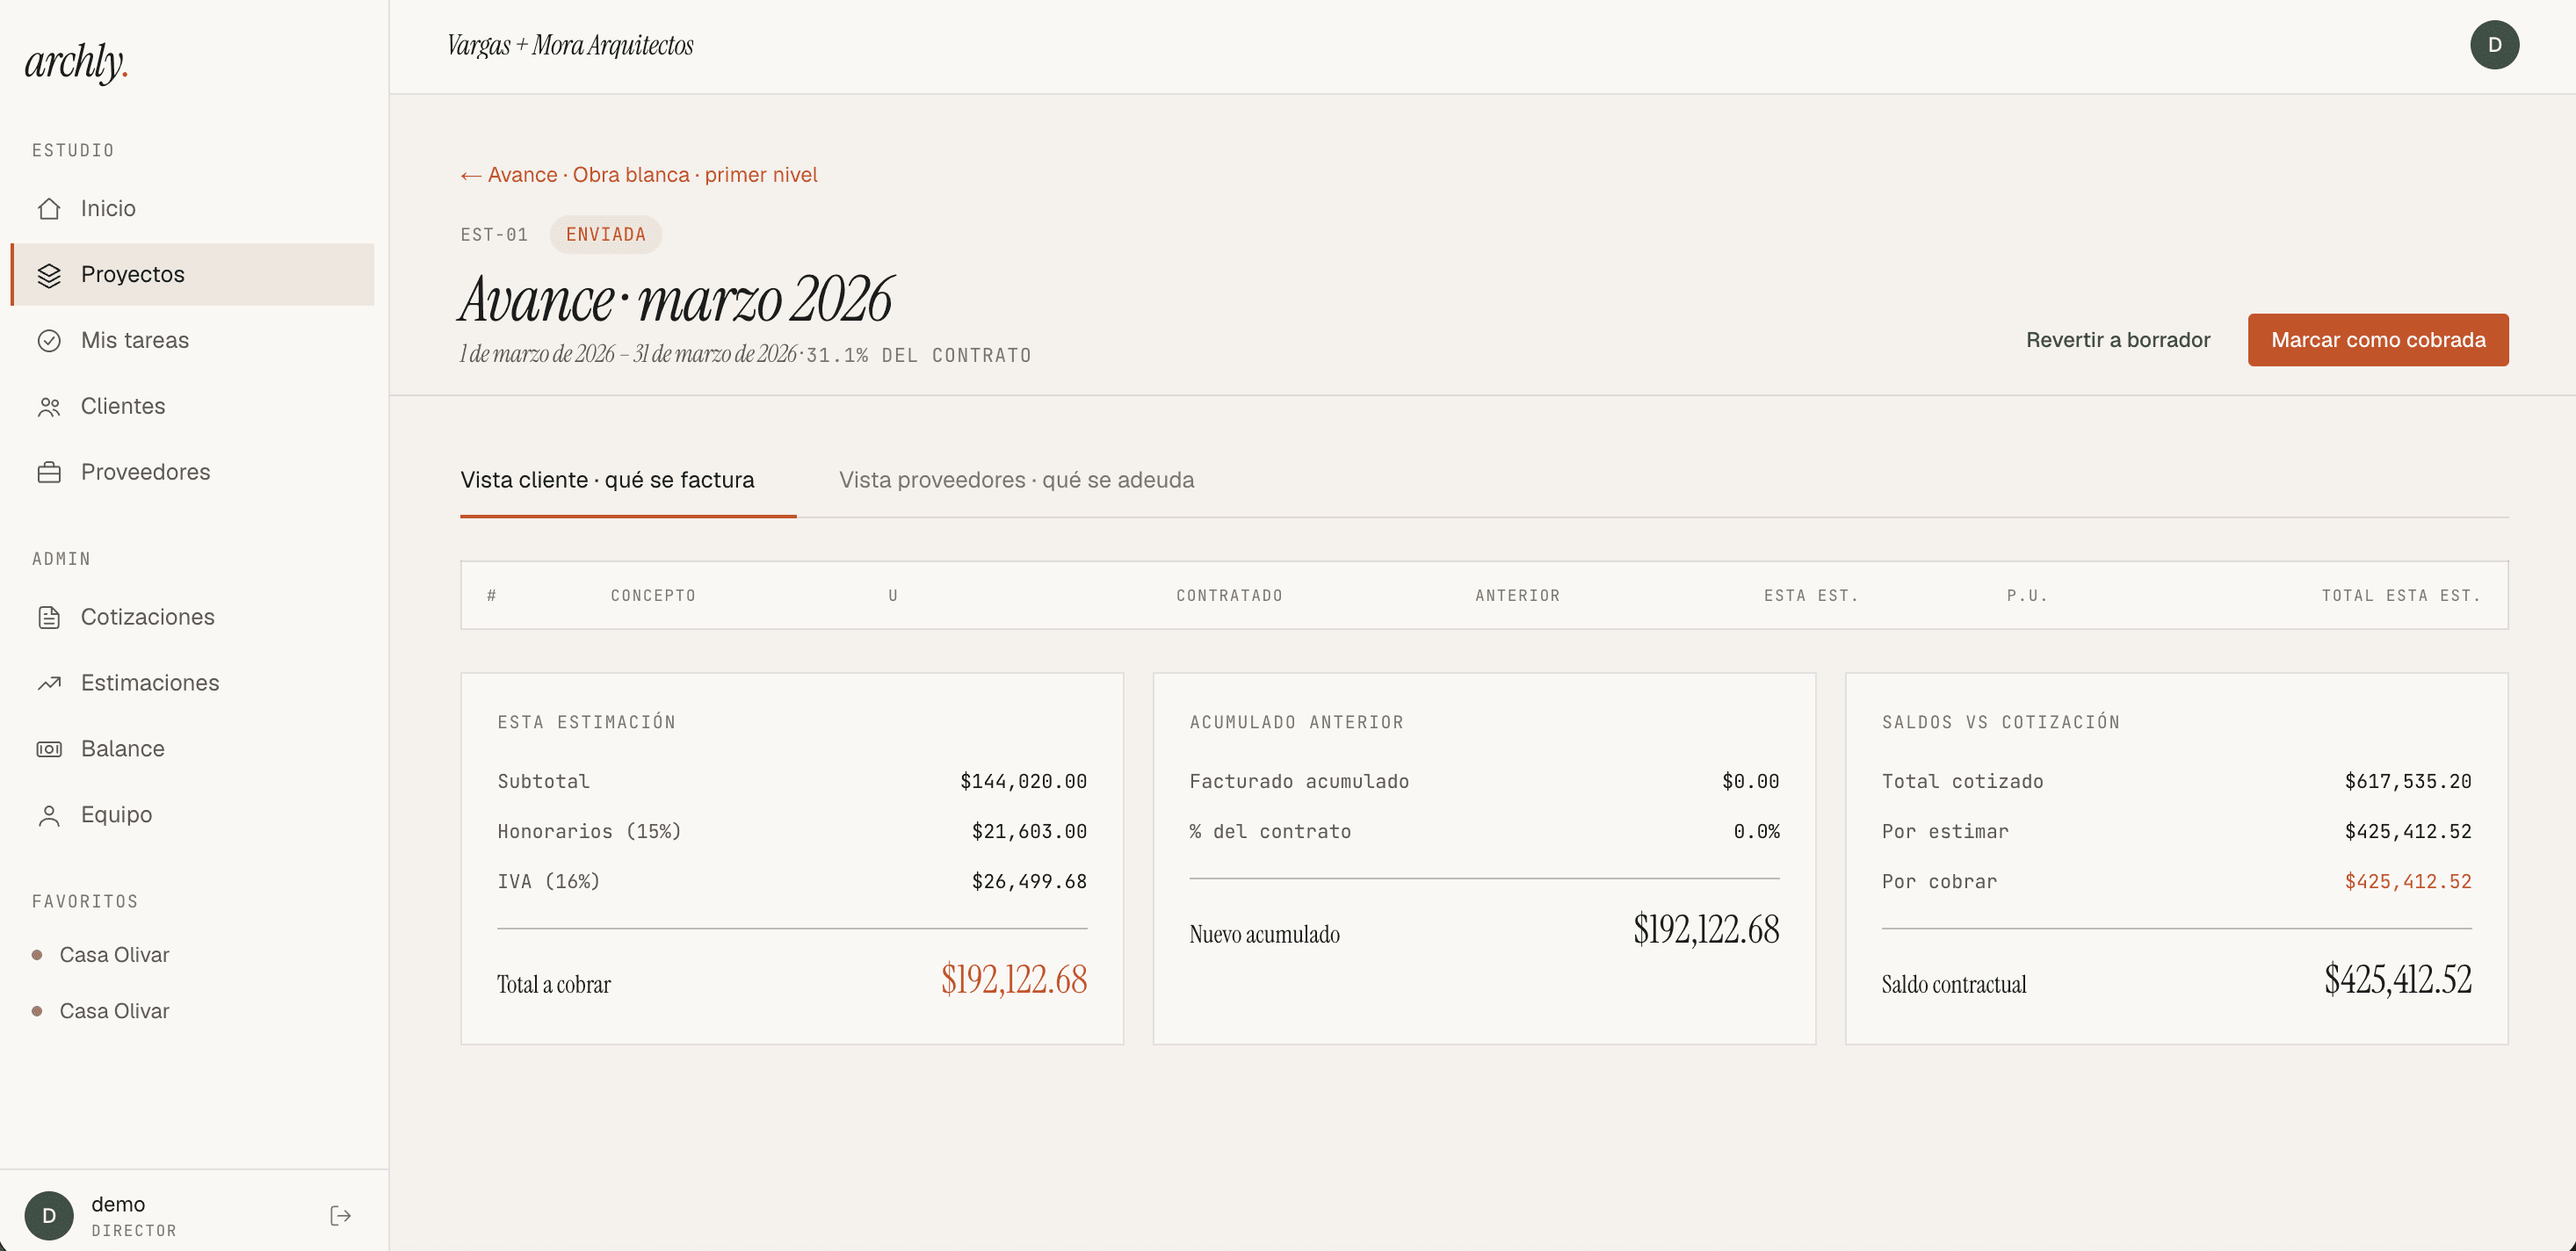This screenshot has height=1251, width=2576.
Task: Click the Balance banknote icon
Action: [x=49, y=749]
